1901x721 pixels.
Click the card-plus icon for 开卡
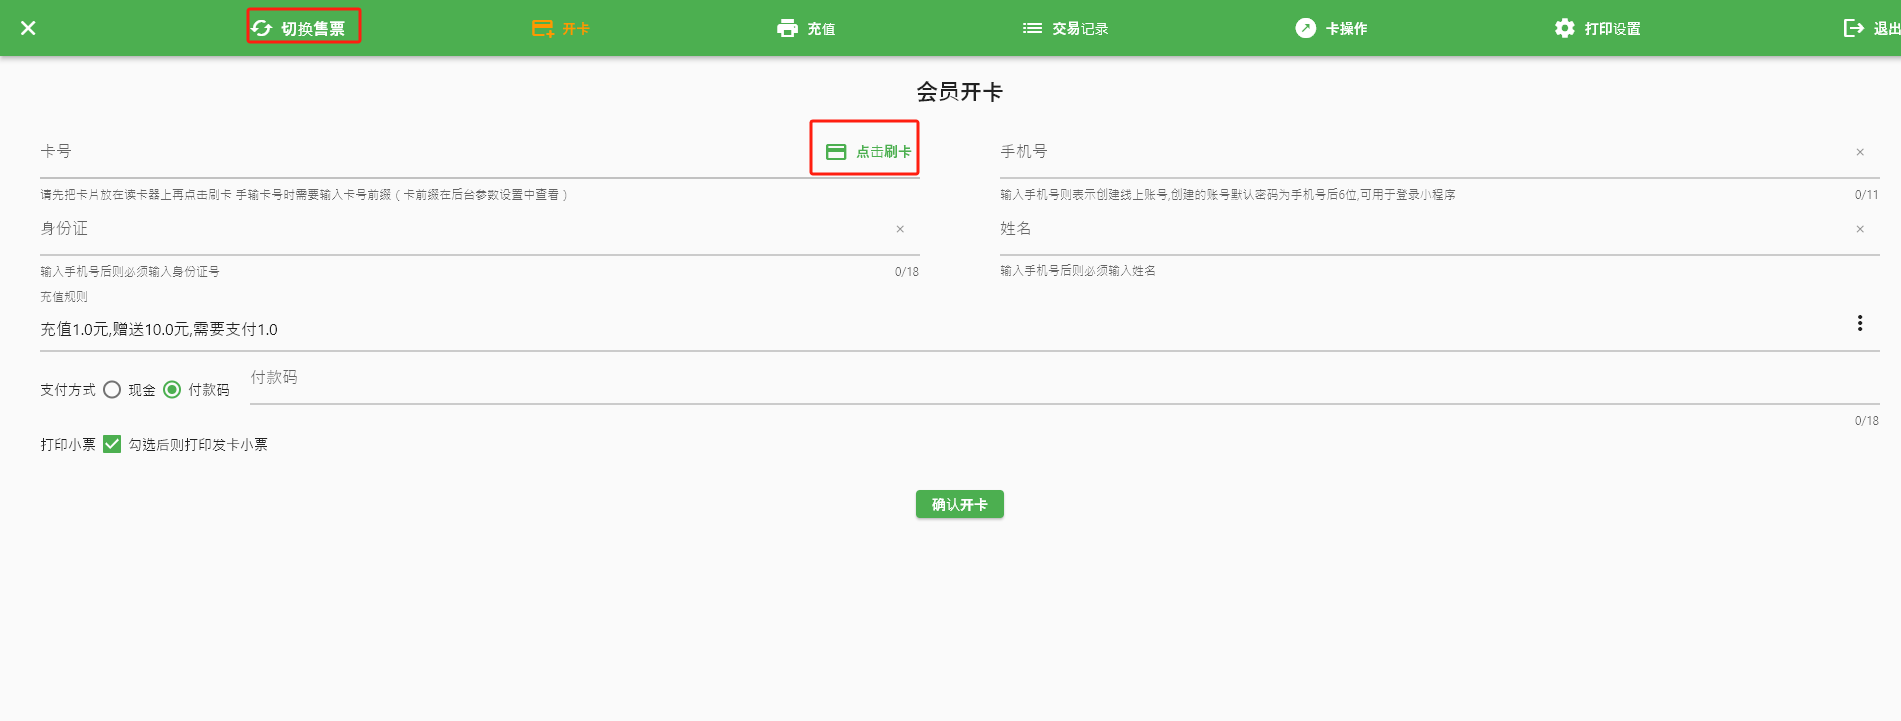pyautogui.click(x=542, y=28)
